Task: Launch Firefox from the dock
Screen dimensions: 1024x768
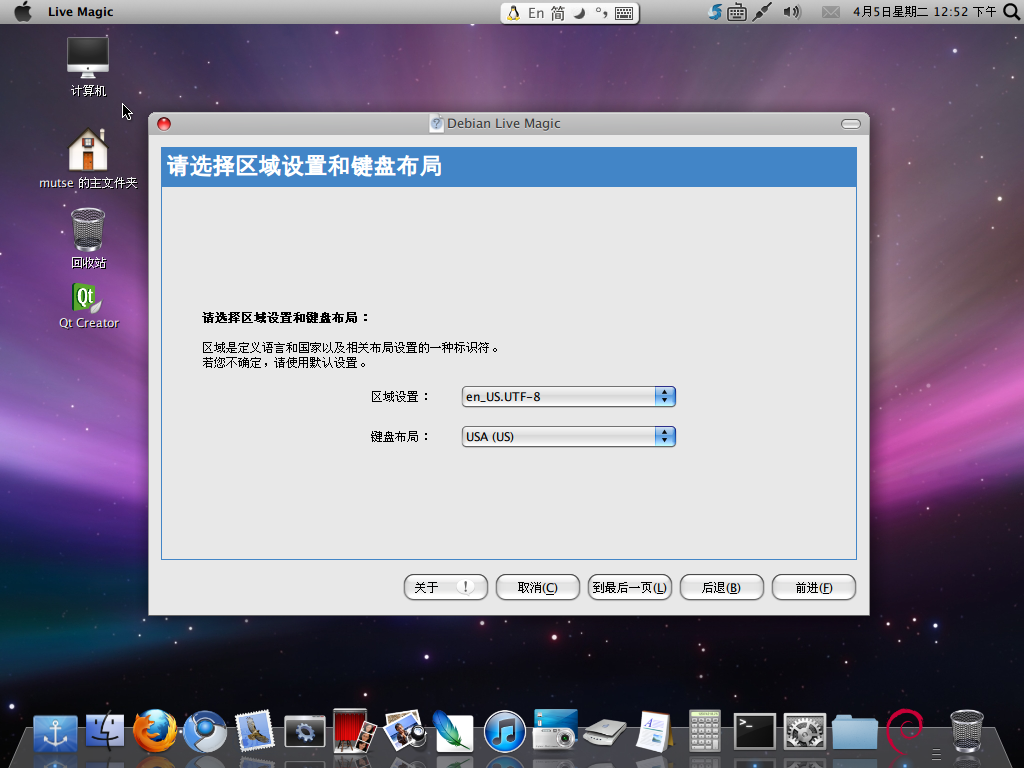Action: [x=155, y=731]
